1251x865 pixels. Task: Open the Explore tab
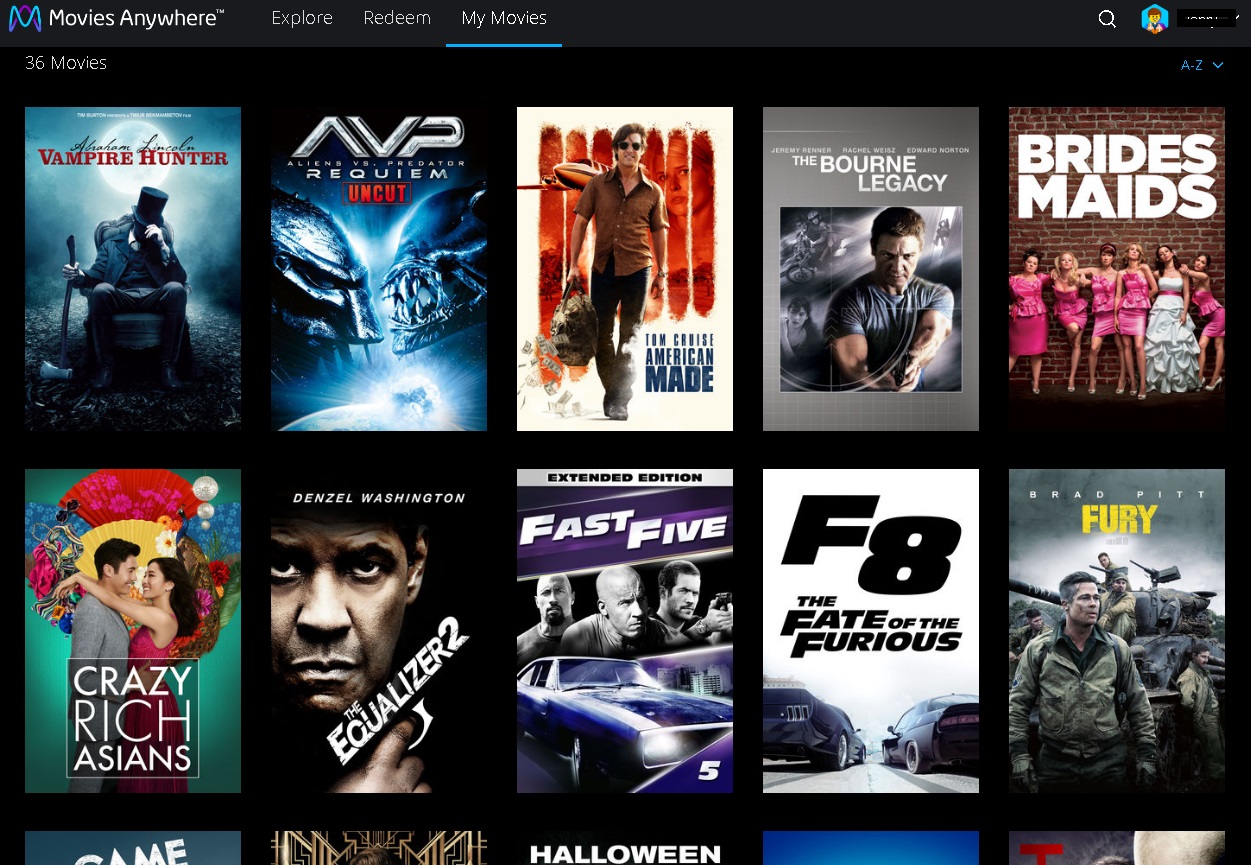pyautogui.click(x=302, y=18)
